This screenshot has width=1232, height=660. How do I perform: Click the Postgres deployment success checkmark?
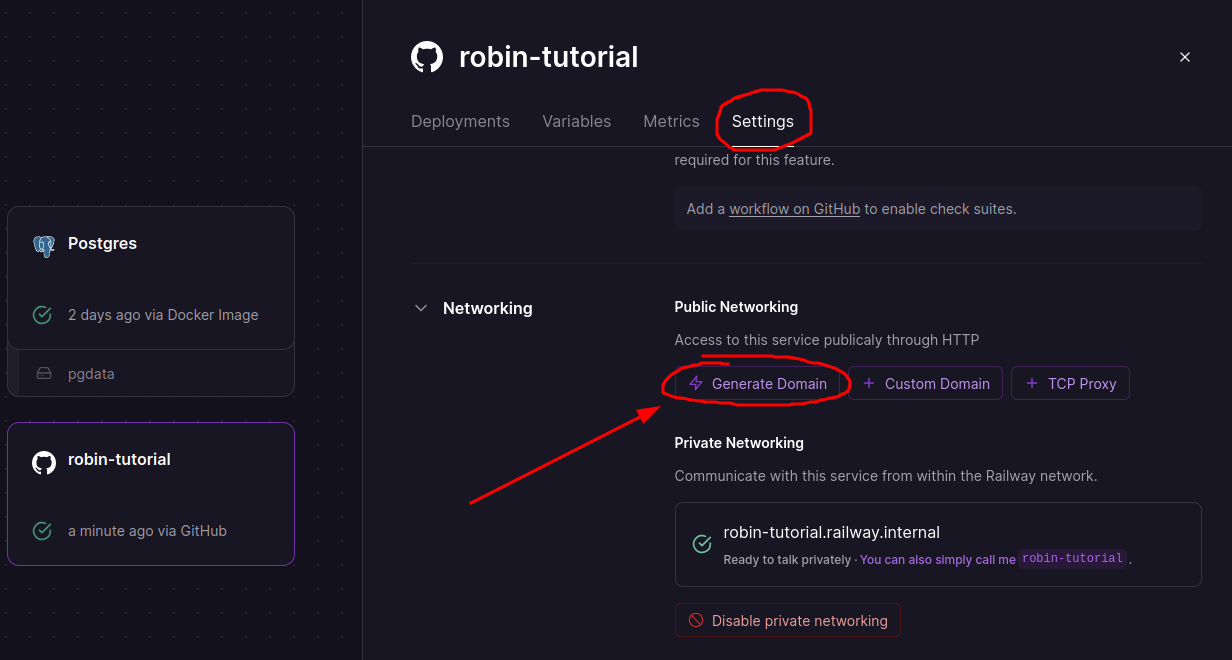[x=42, y=315]
